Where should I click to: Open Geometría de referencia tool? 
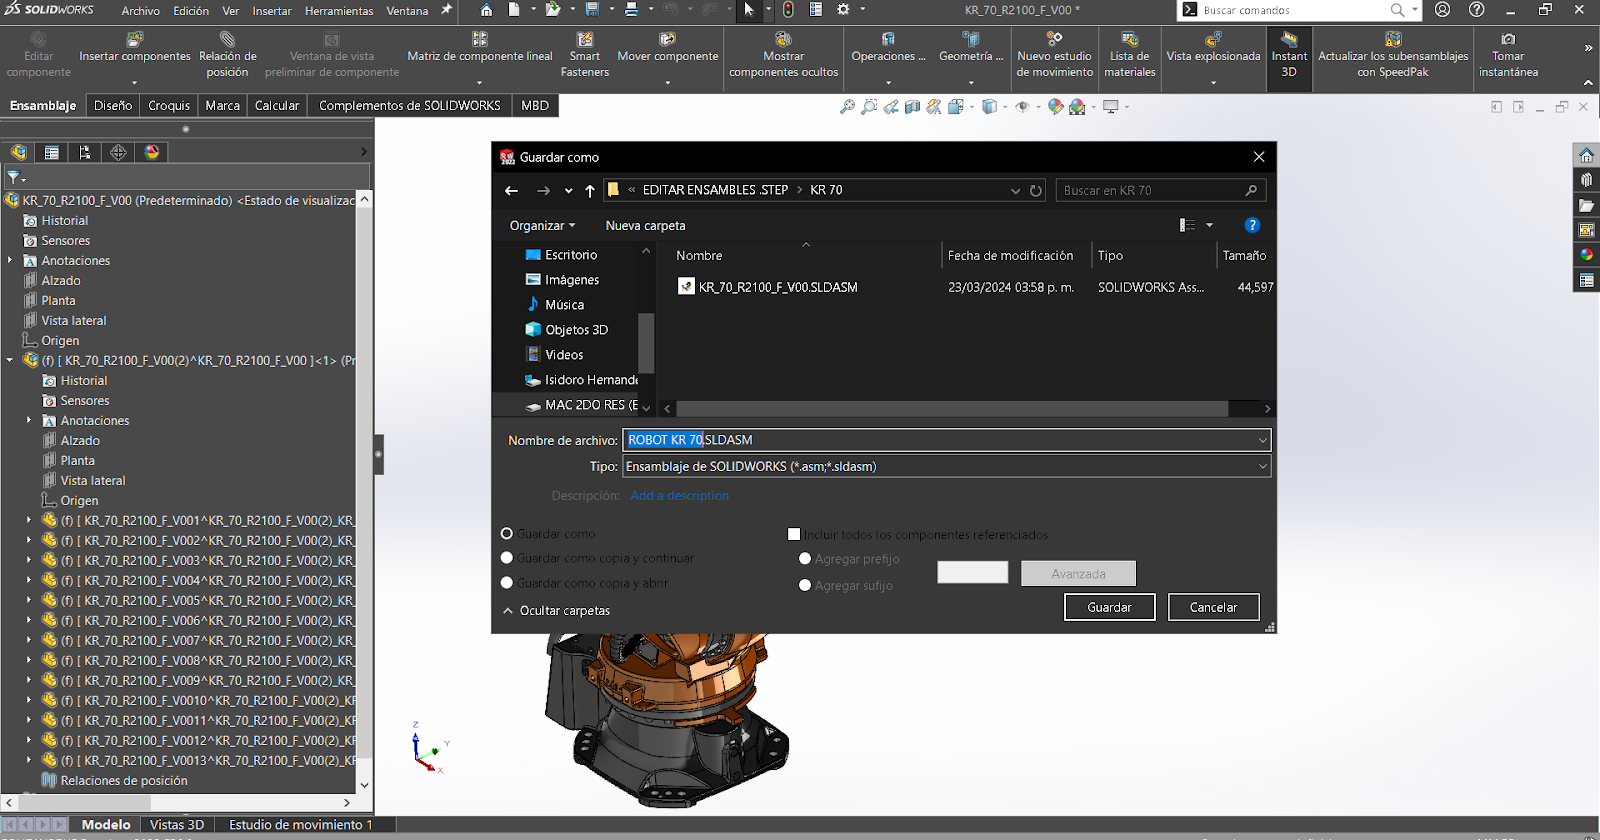click(x=970, y=48)
